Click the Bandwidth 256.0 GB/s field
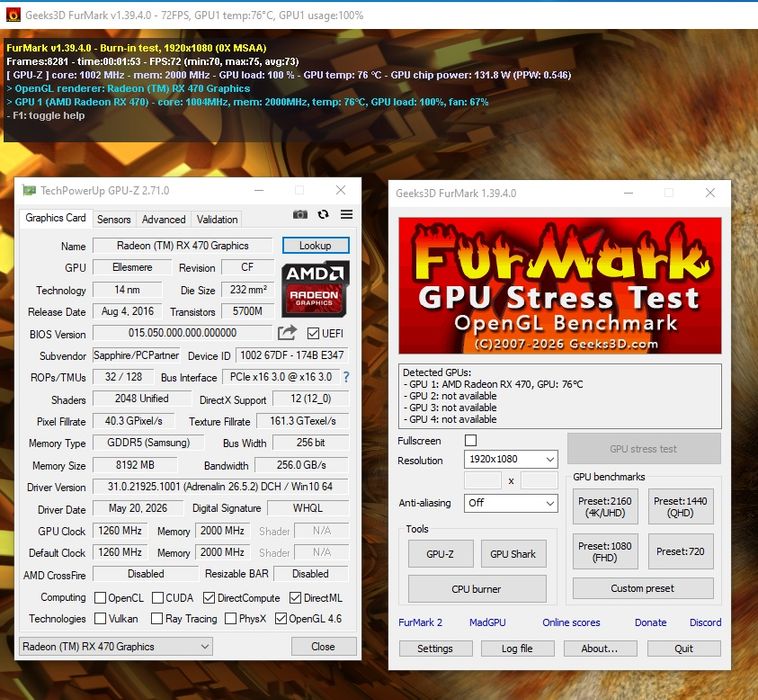 coord(301,465)
